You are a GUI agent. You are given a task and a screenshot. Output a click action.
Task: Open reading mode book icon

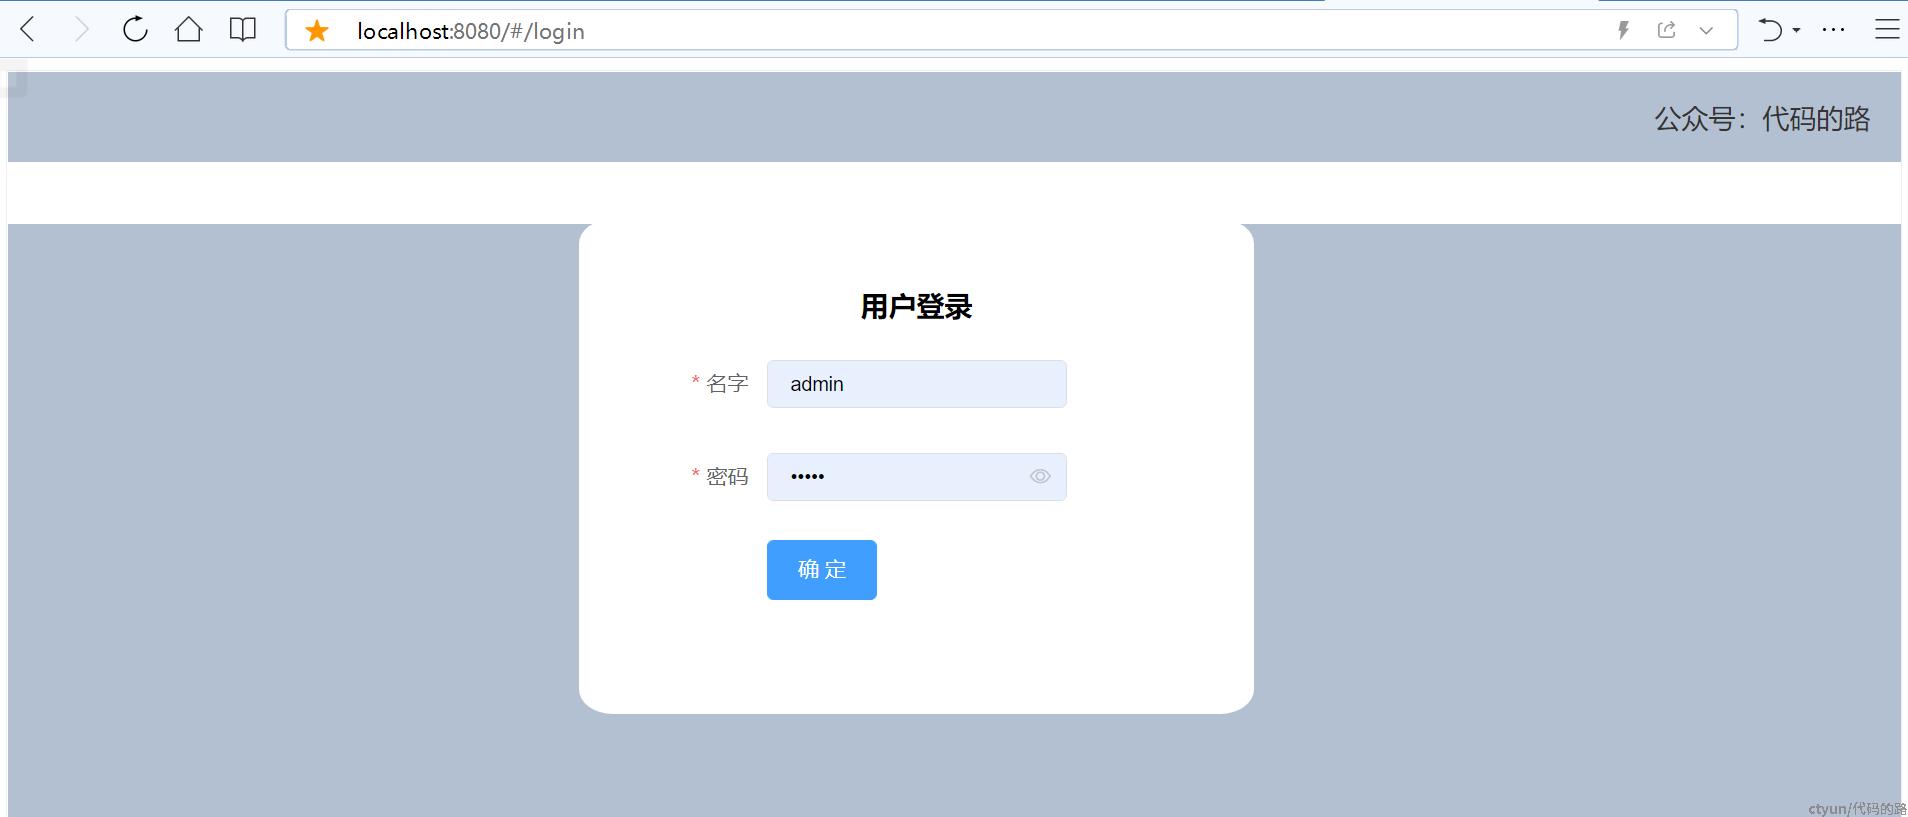tap(242, 30)
